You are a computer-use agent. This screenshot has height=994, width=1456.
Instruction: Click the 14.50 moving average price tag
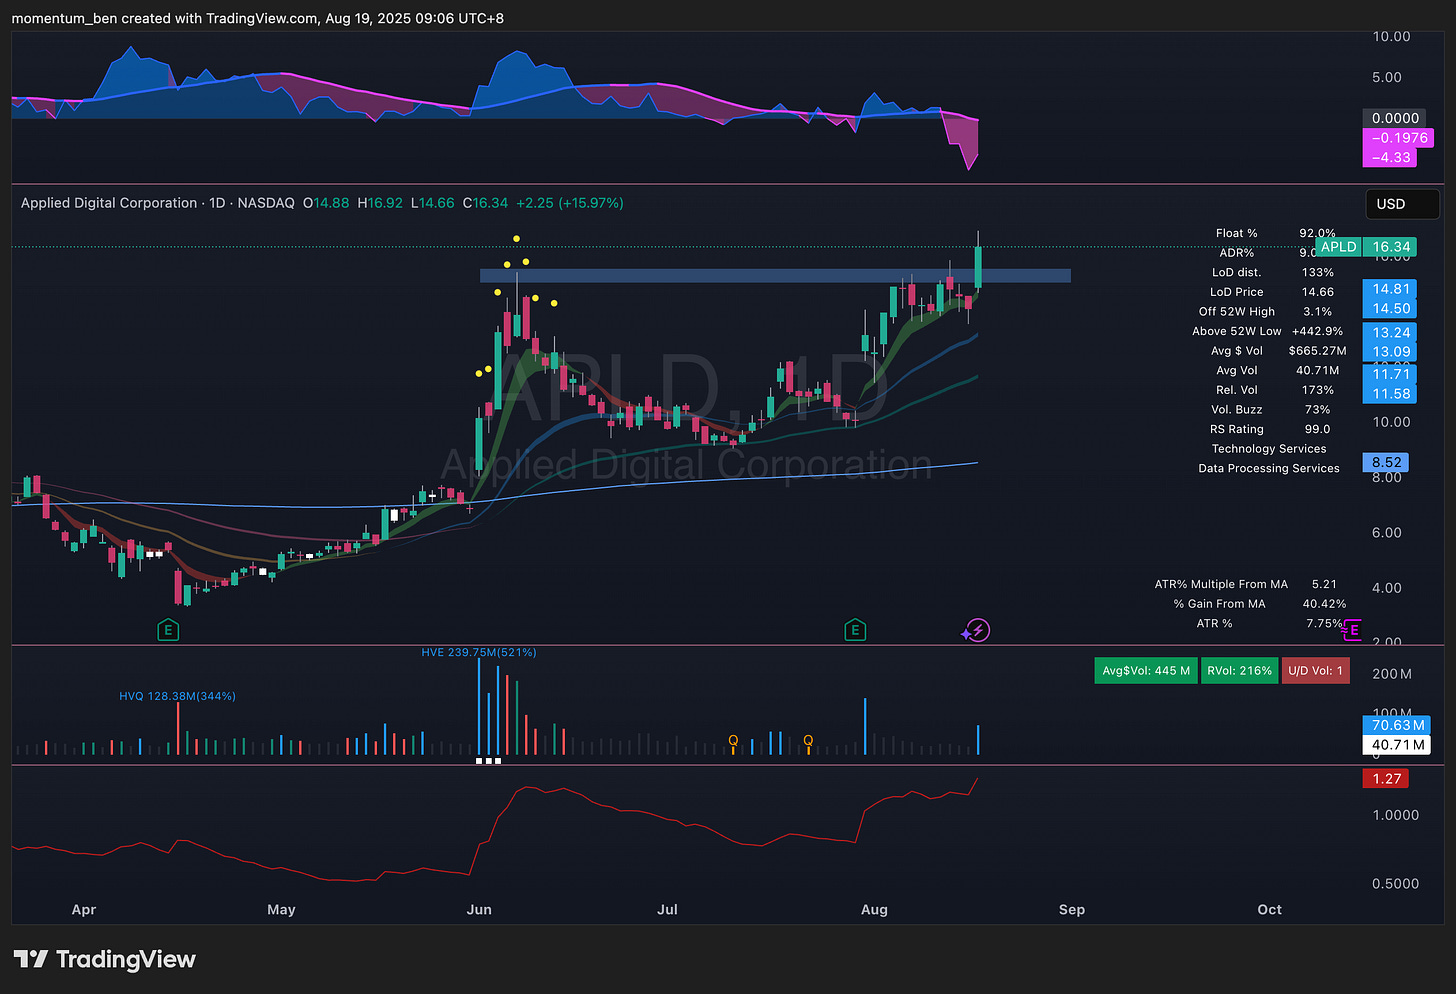click(x=1390, y=309)
